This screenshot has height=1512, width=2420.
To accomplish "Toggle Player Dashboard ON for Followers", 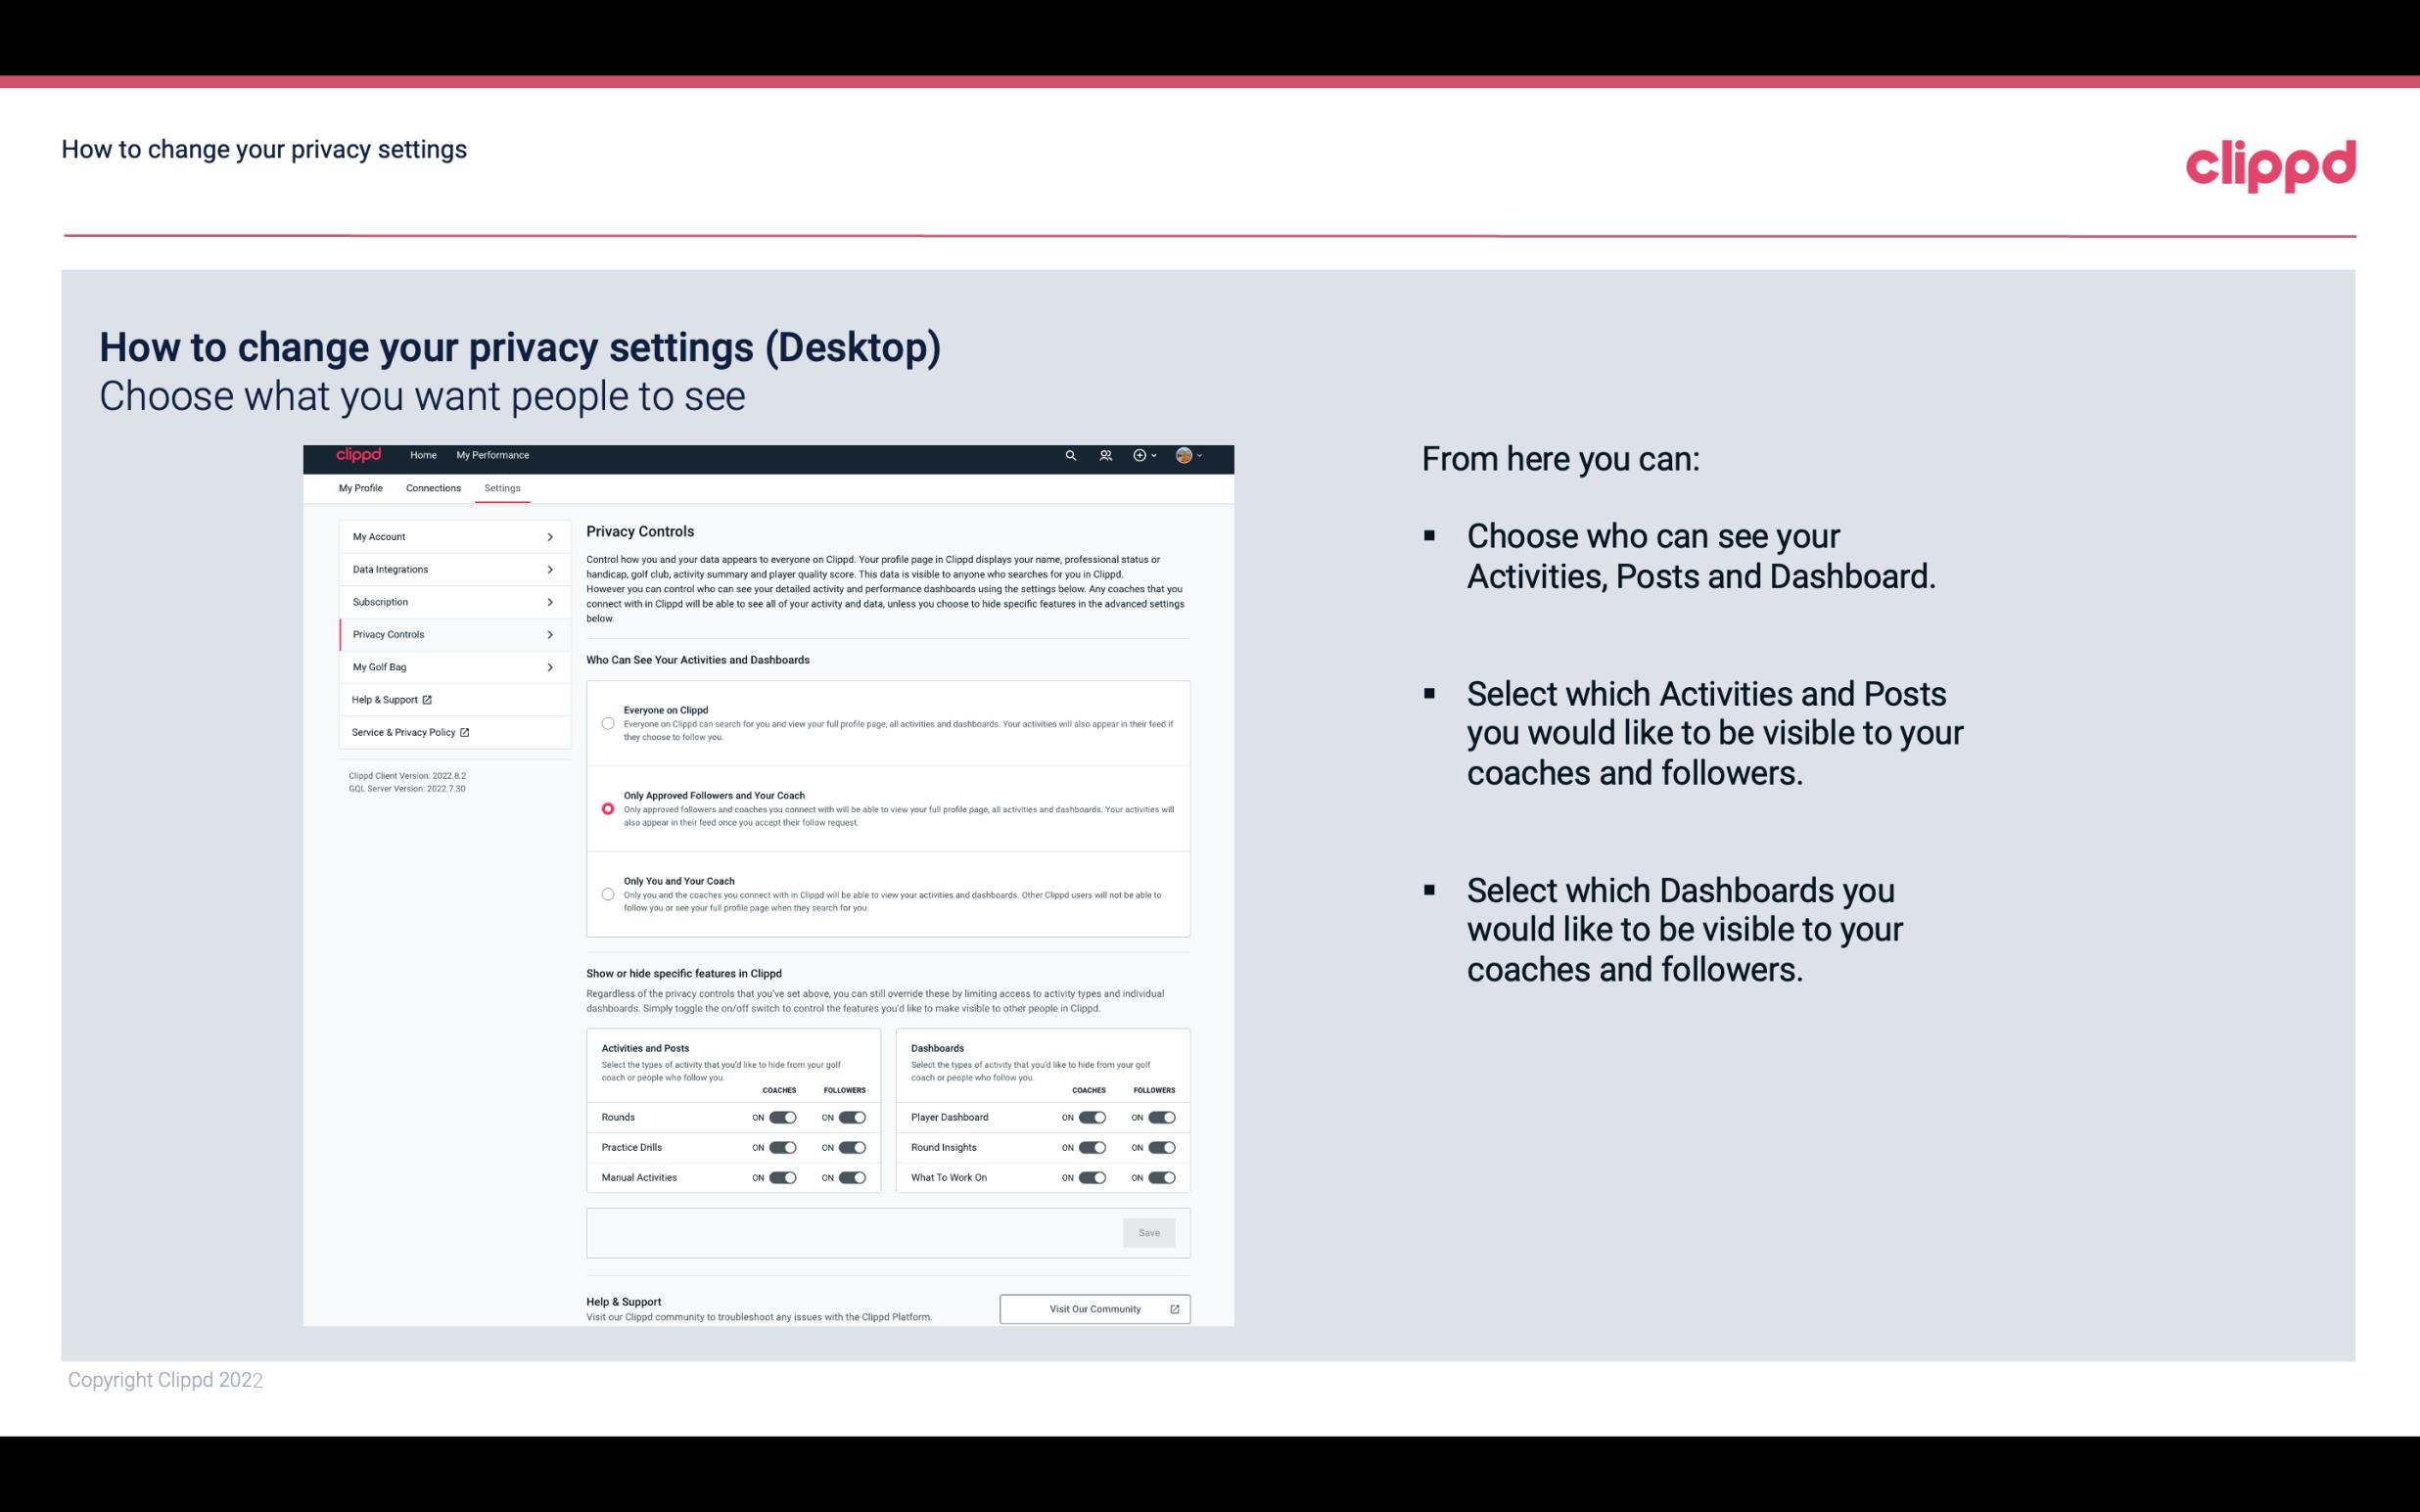I will 1160,1117.
